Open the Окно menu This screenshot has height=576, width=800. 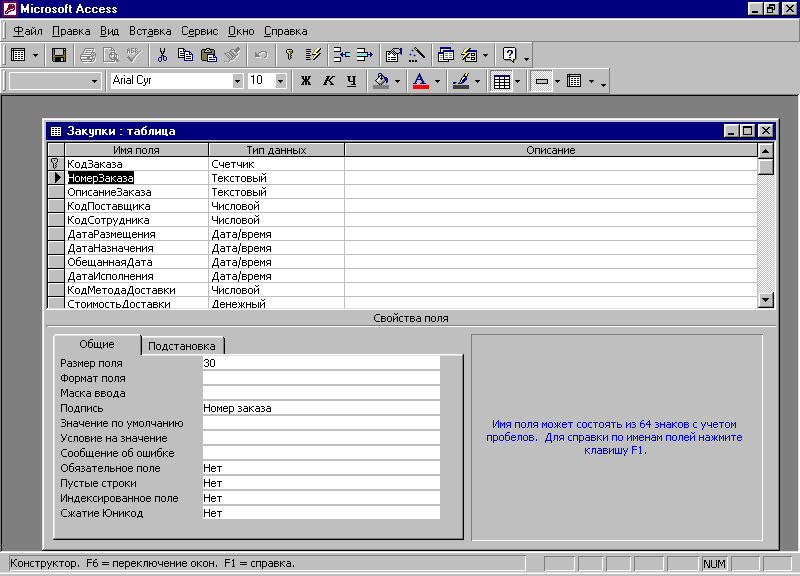click(241, 31)
